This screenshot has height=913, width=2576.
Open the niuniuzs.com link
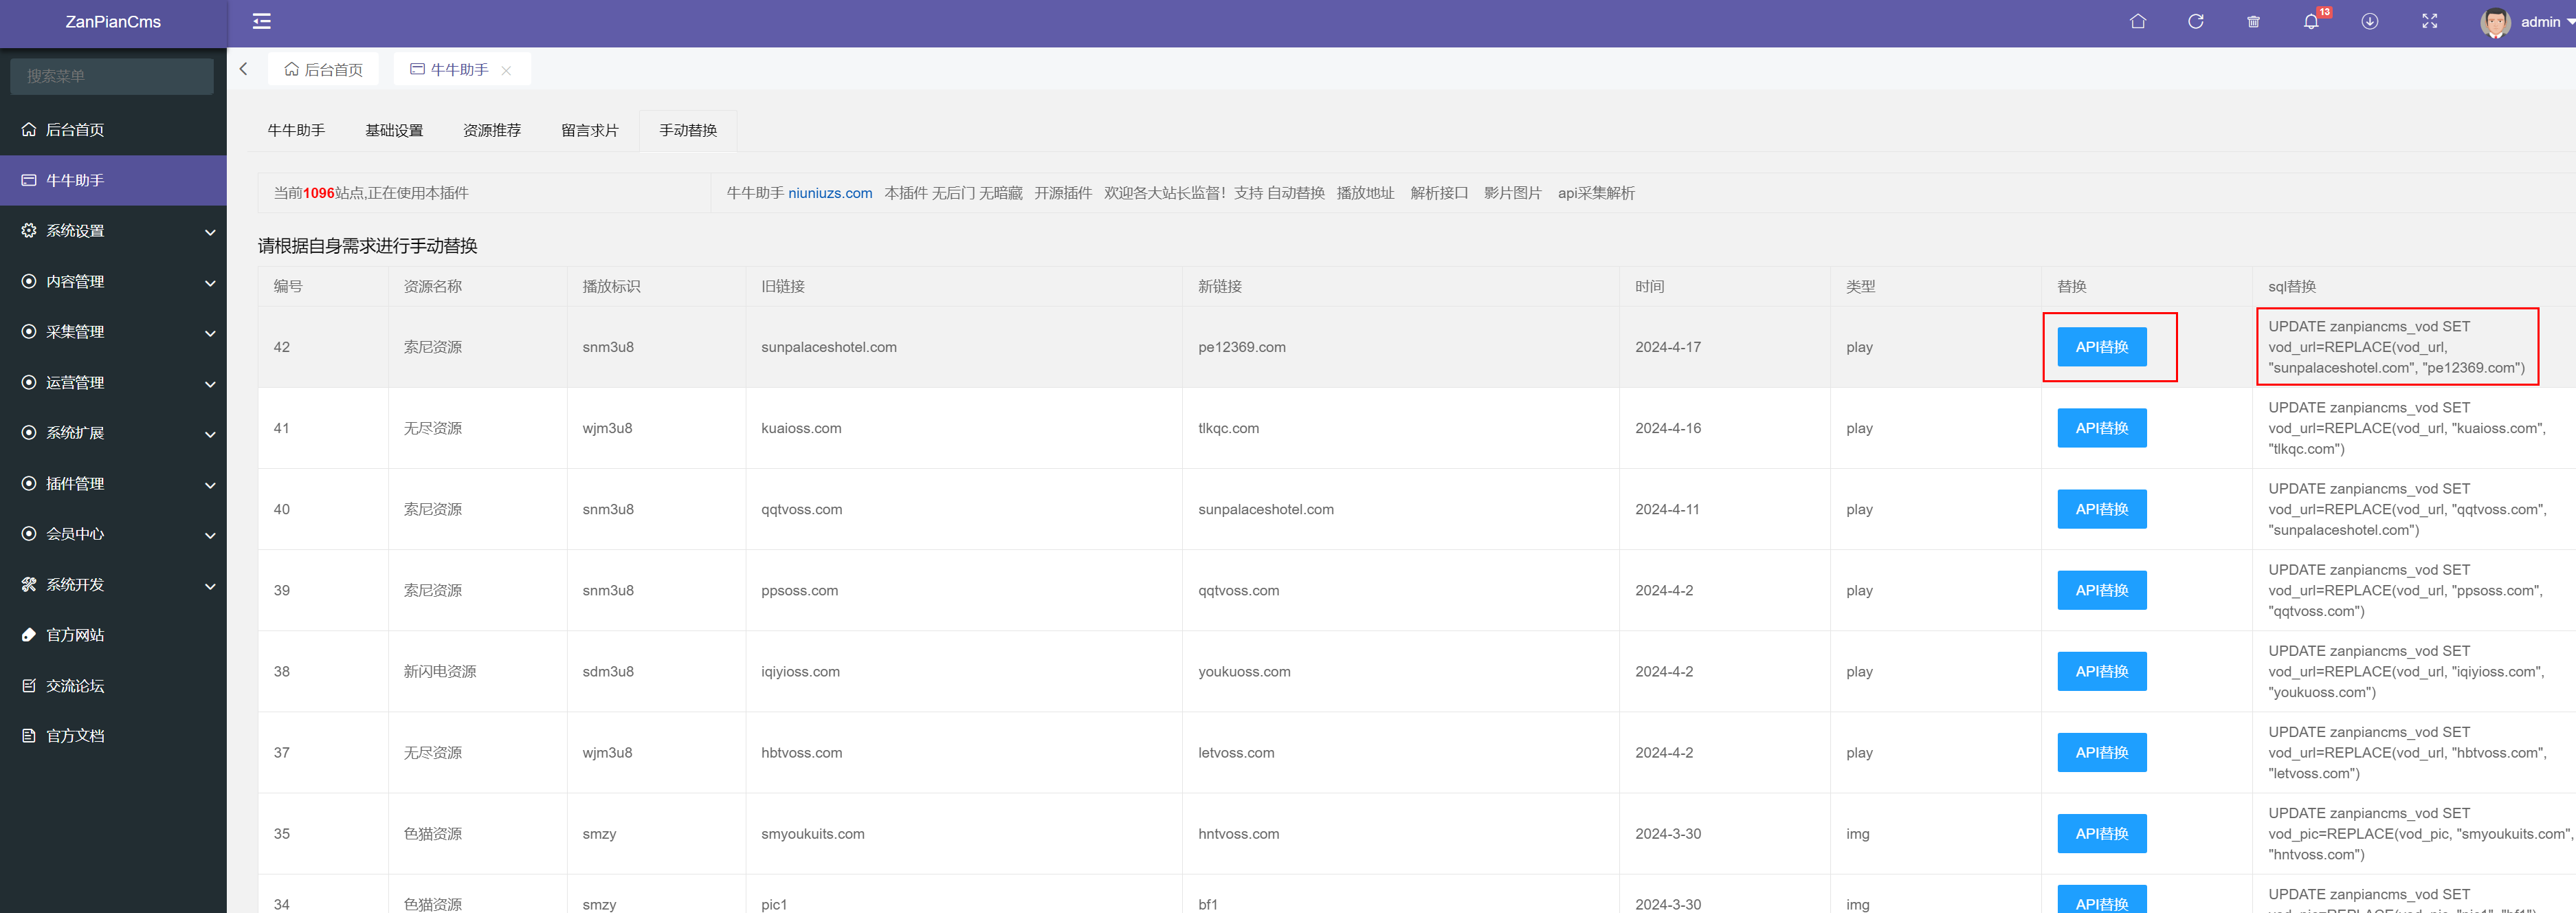click(830, 193)
